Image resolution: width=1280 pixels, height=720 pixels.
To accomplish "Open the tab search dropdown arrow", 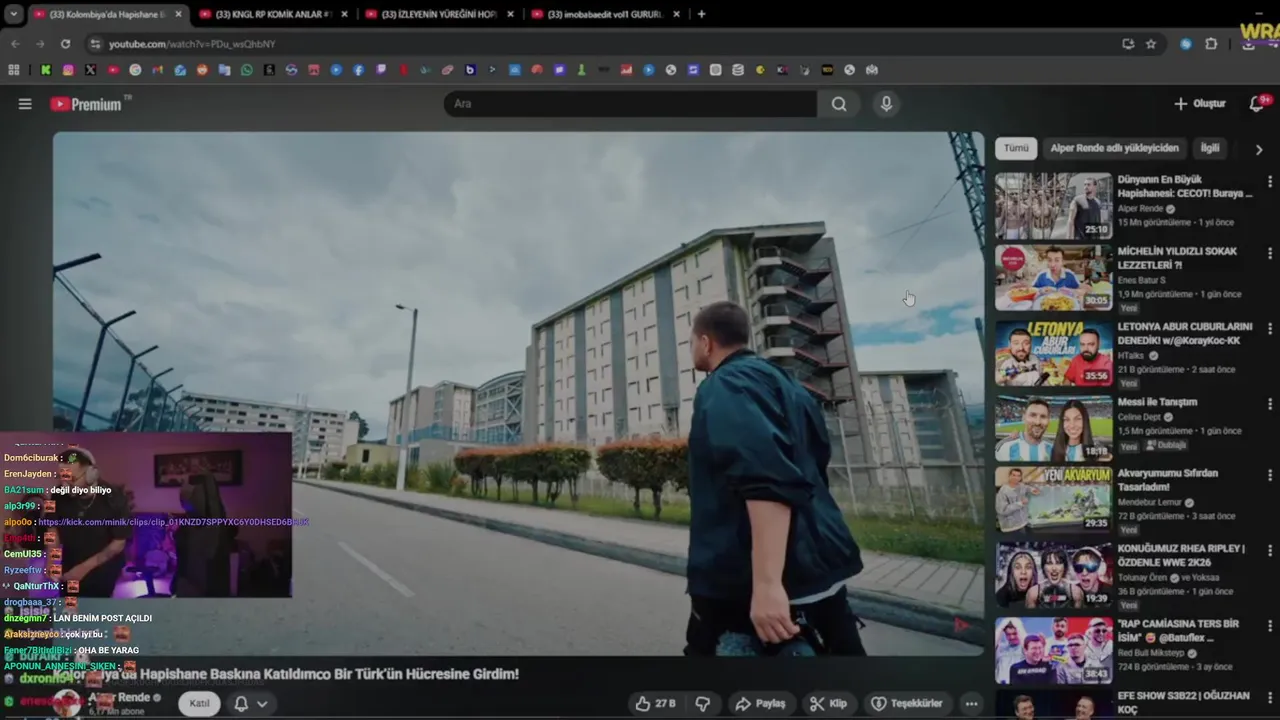I will click(x=14, y=14).
